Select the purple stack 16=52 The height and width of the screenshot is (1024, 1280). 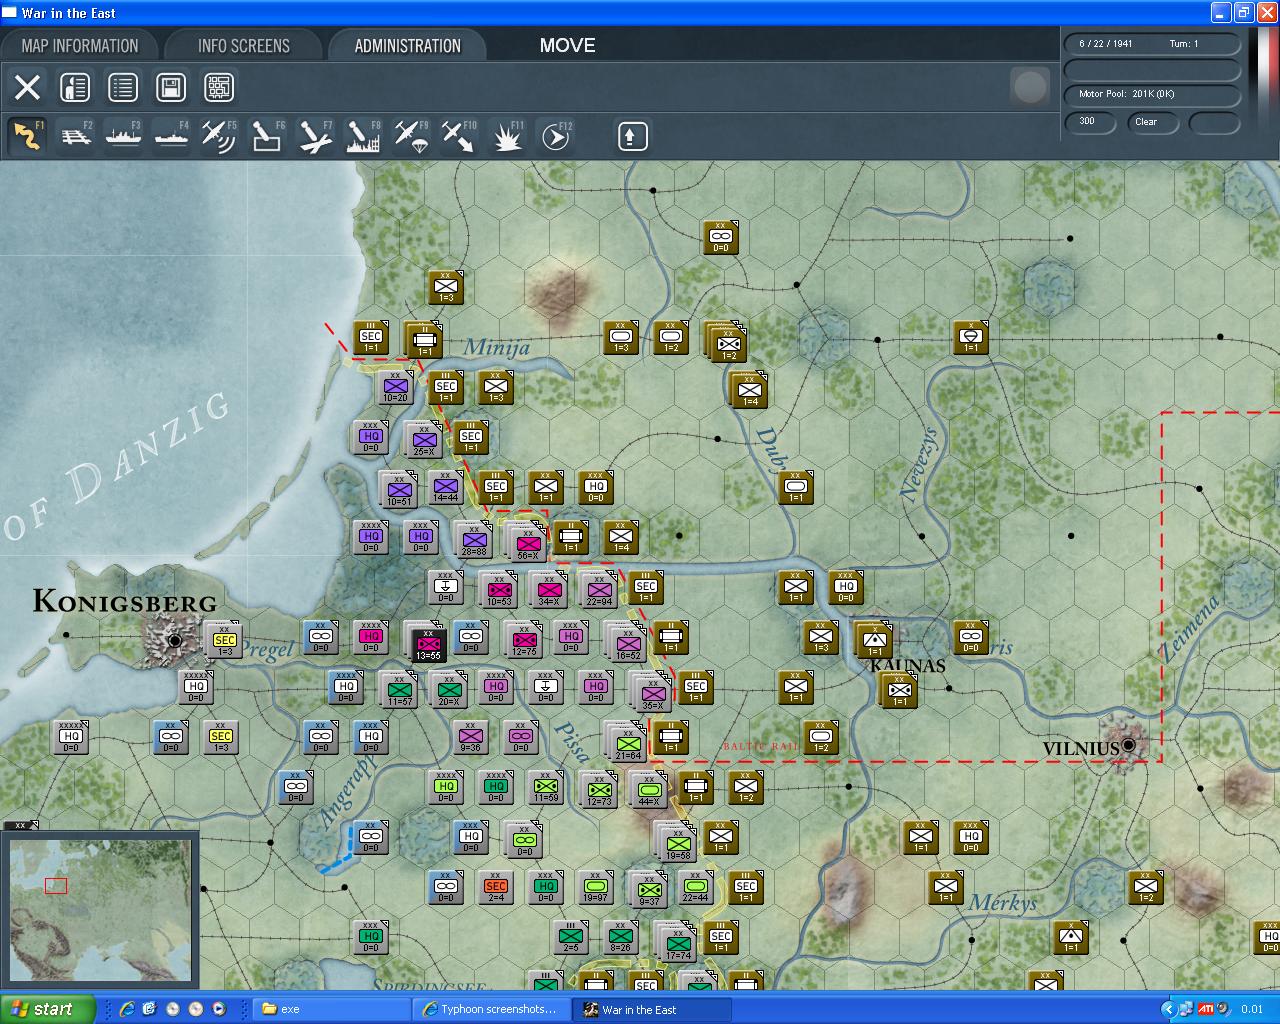point(626,643)
